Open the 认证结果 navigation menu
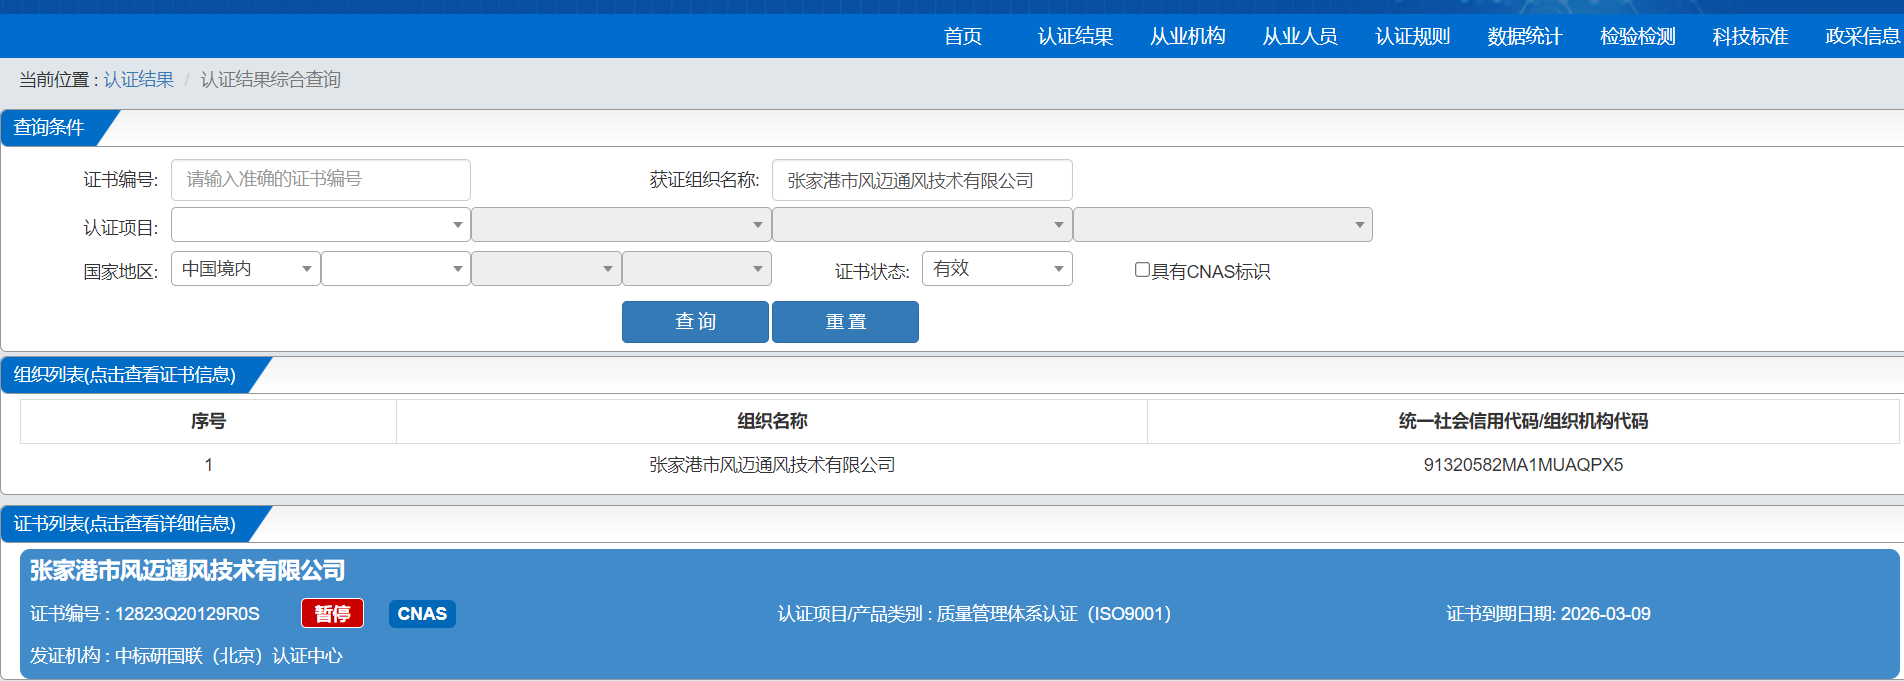The width and height of the screenshot is (1904, 681). [x=1075, y=37]
